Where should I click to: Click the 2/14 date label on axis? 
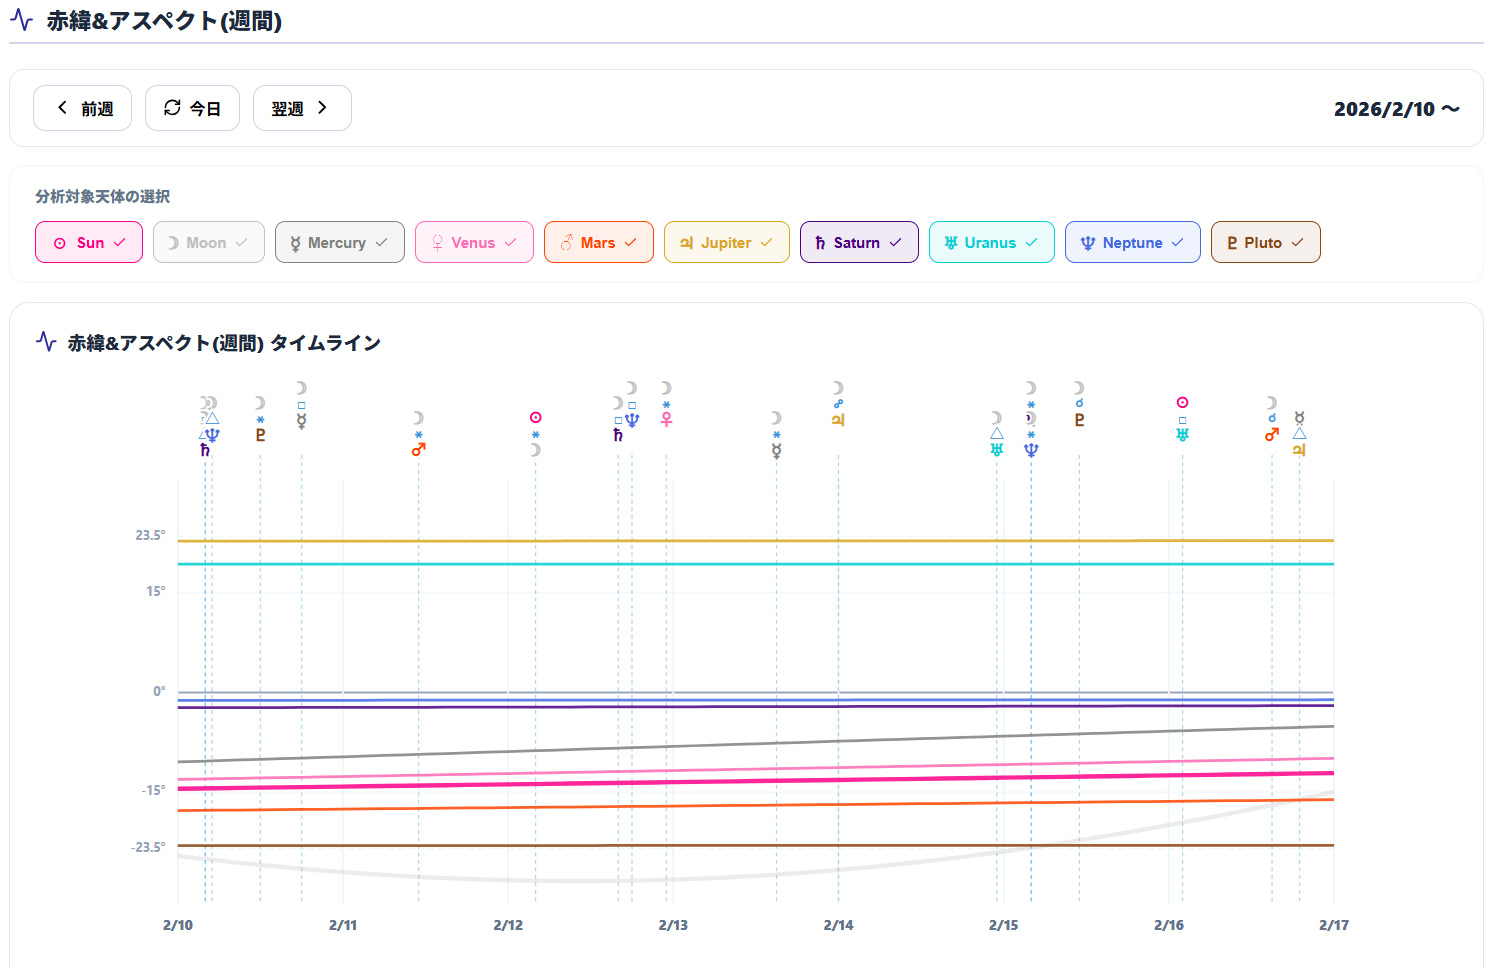click(x=838, y=925)
